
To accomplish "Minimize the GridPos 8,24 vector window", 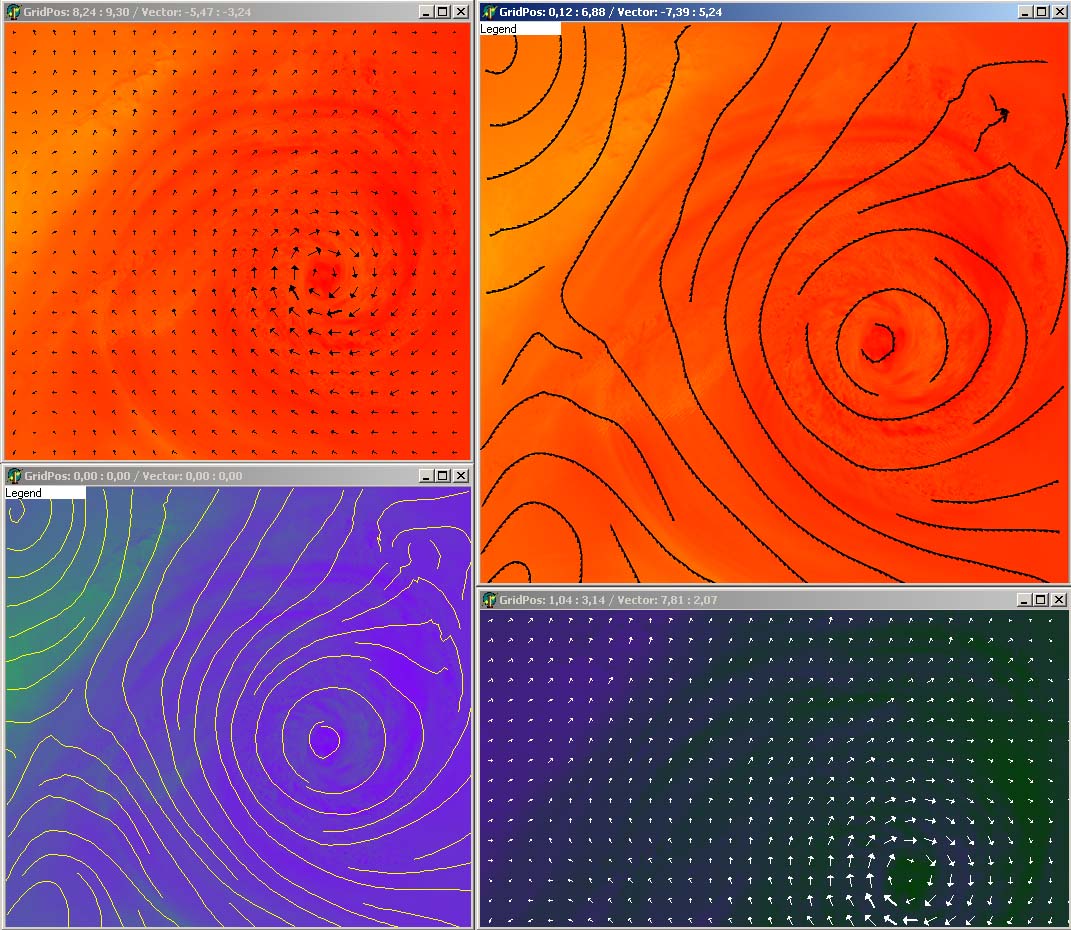I will [426, 12].
